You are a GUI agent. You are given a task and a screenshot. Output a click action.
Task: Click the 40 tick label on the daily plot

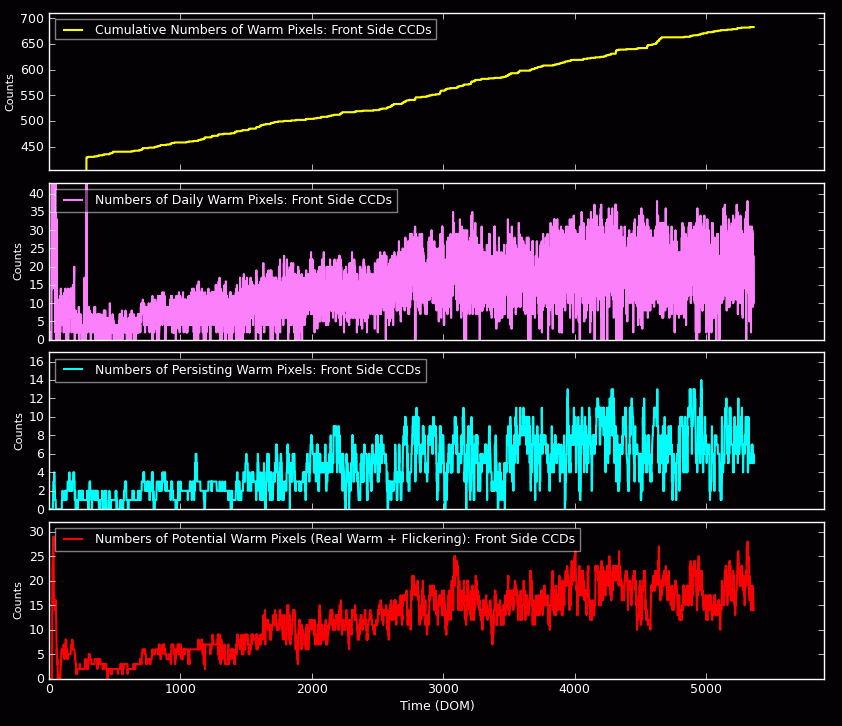(36, 193)
